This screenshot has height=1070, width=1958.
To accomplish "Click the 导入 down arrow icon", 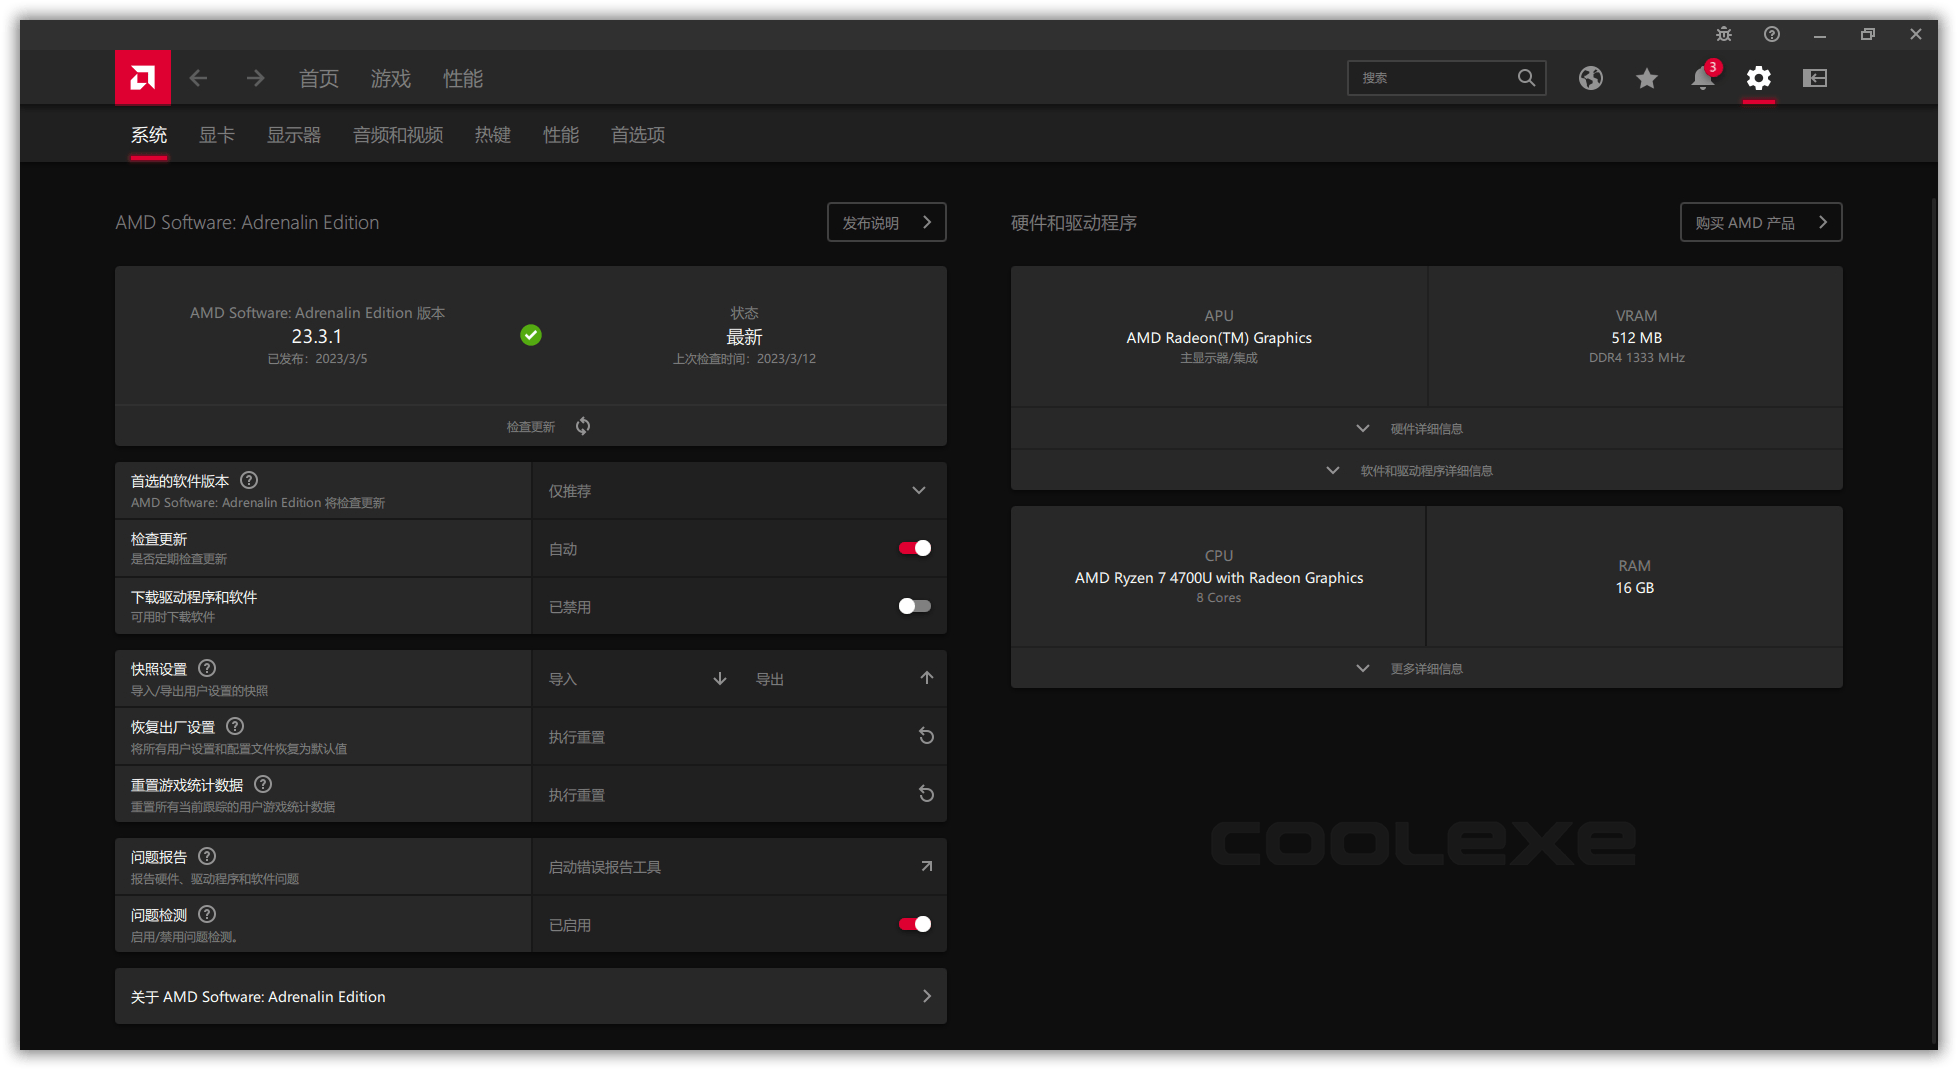I will click(x=720, y=679).
